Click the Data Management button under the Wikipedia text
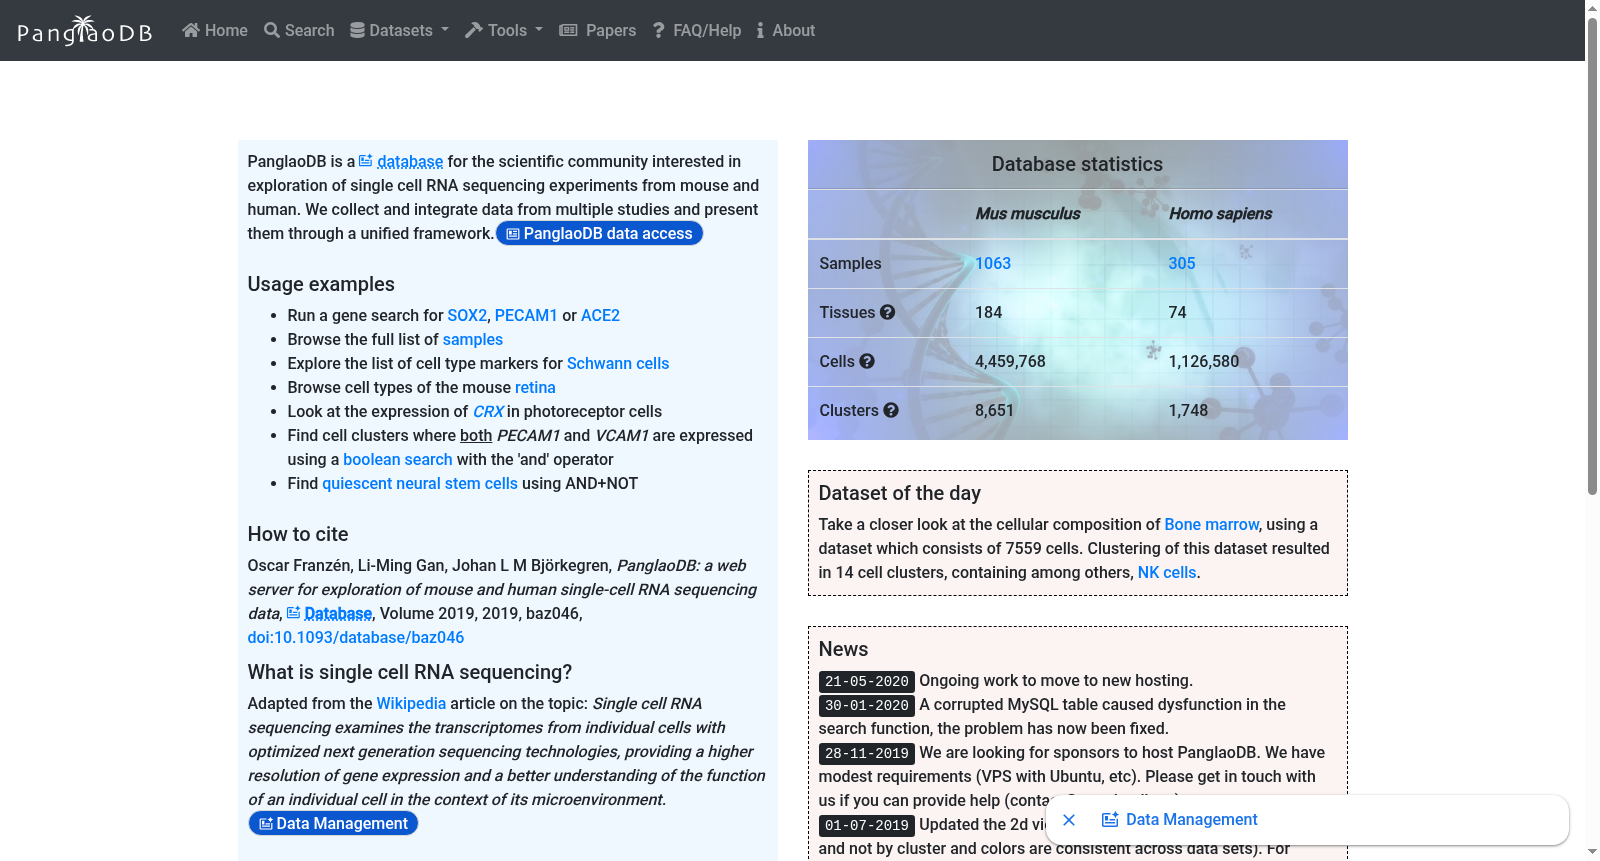This screenshot has height=861, width=1600. tap(333, 823)
